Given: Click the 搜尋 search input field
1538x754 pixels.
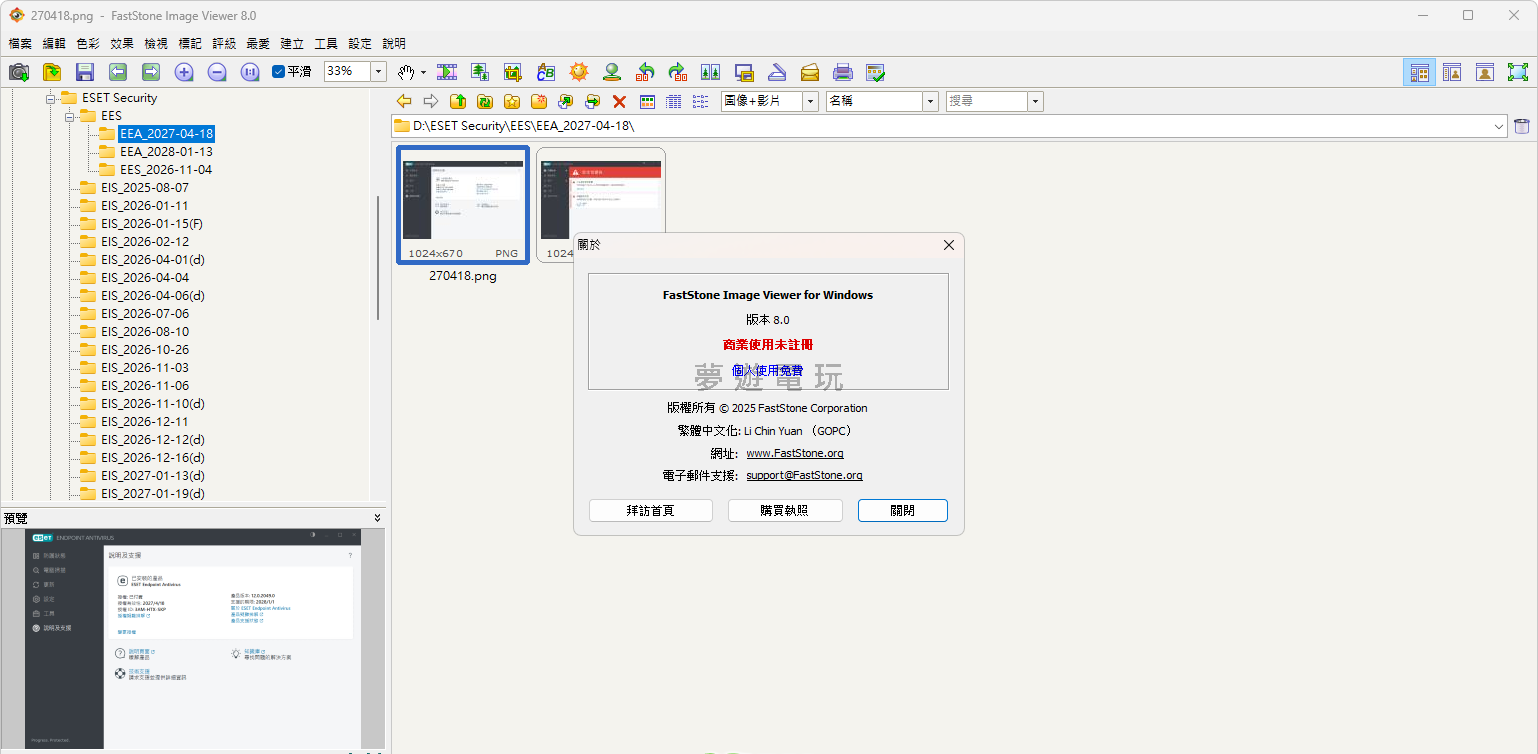Looking at the screenshot, I should coord(985,101).
